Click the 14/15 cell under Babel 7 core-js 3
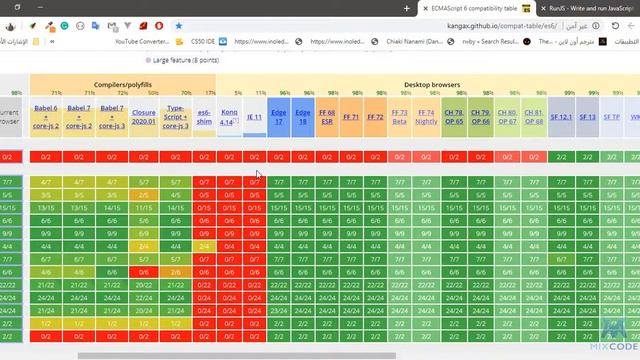 pyautogui.click(x=111, y=208)
